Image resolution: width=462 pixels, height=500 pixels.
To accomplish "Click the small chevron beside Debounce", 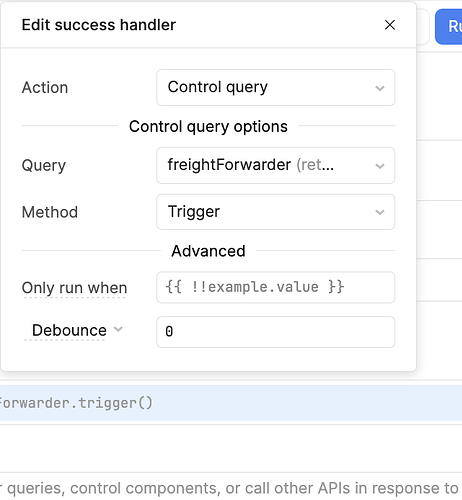I will 118,330.
